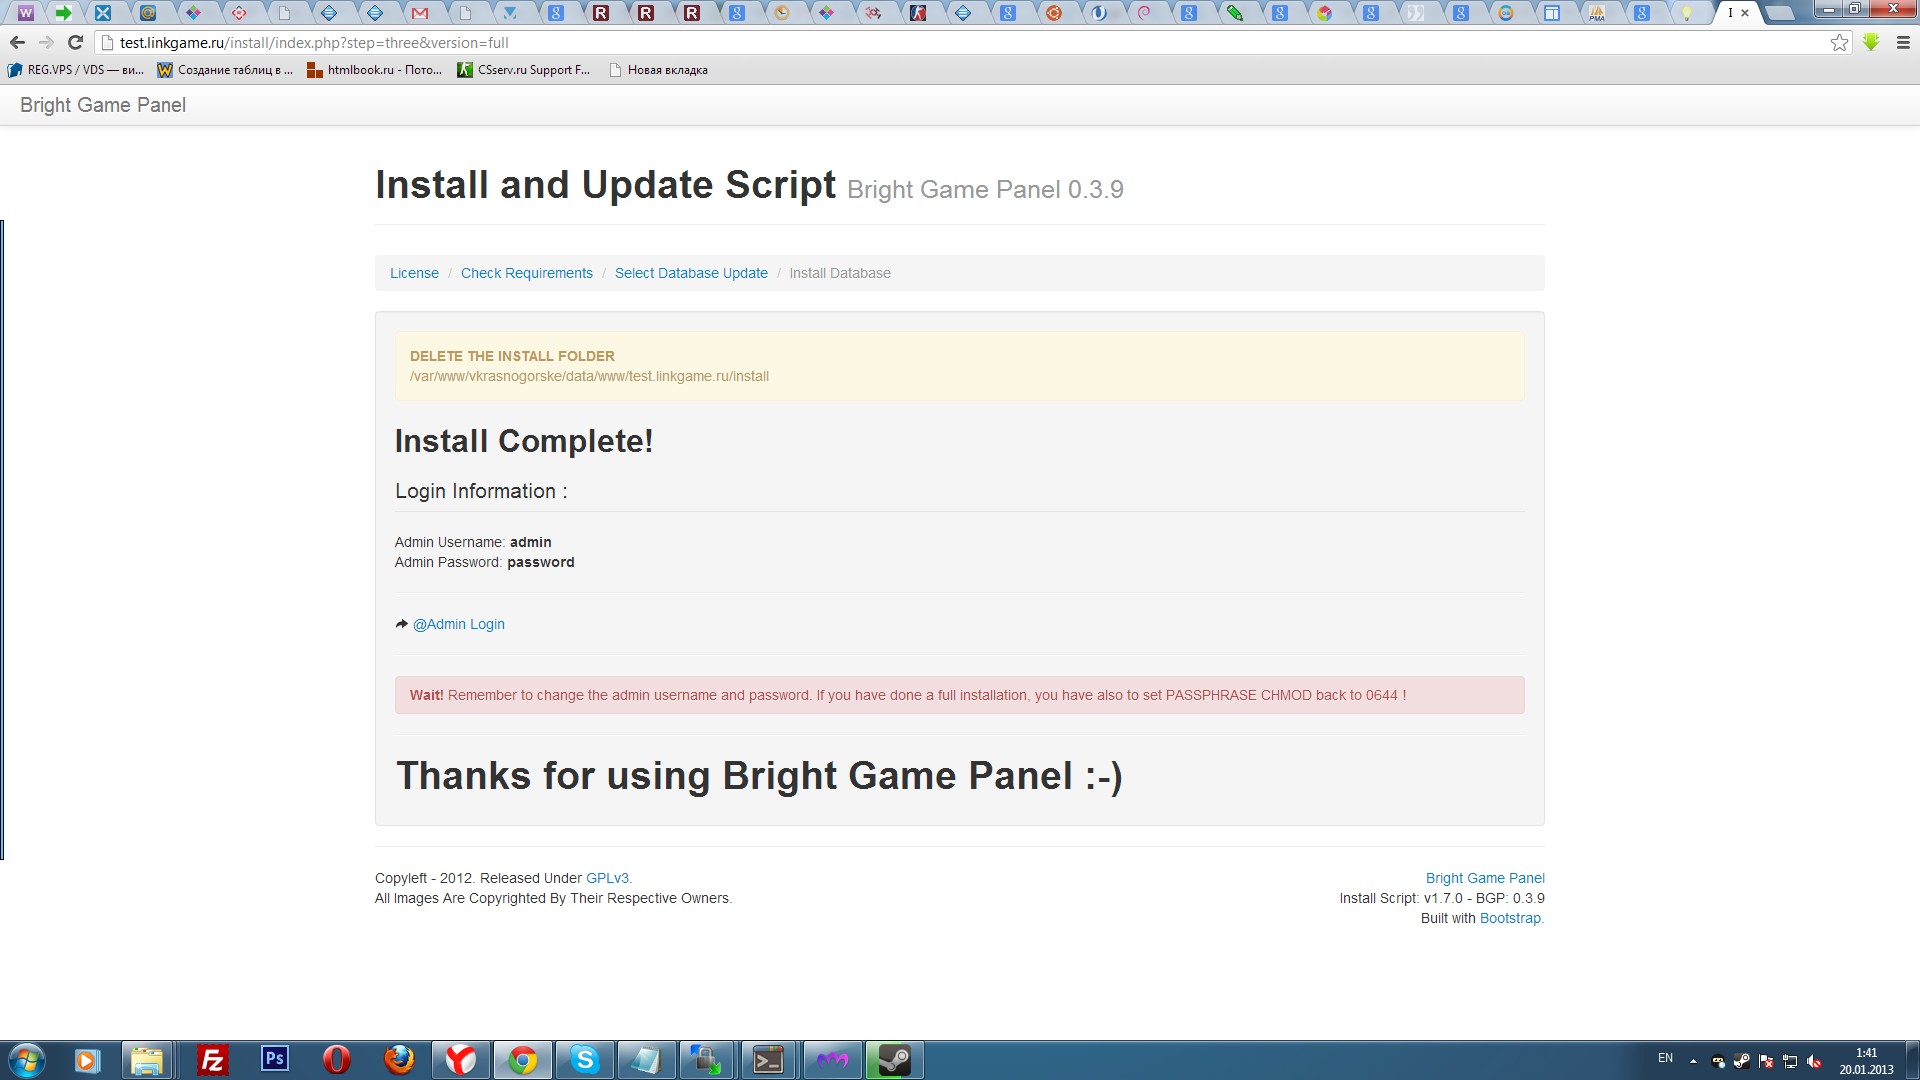Viewport: 1920px width, 1080px height.
Task: Open Steam from the taskbar
Action: pyautogui.click(x=894, y=1060)
